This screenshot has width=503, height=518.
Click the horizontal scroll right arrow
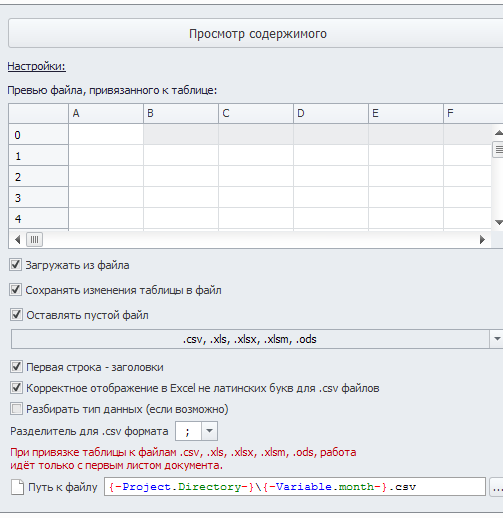click(x=482, y=239)
